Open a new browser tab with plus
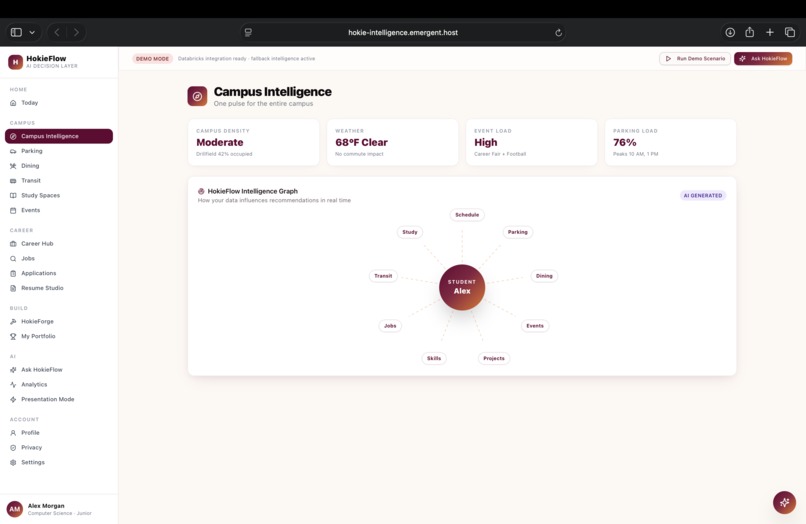806x524 pixels. [x=770, y=32]
